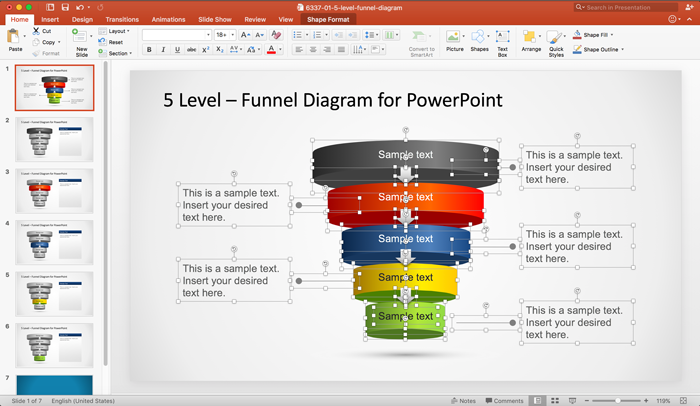700x406 pixels.
Task: Select the 'Sample text' label on the green funnel level
Action: 405,316
